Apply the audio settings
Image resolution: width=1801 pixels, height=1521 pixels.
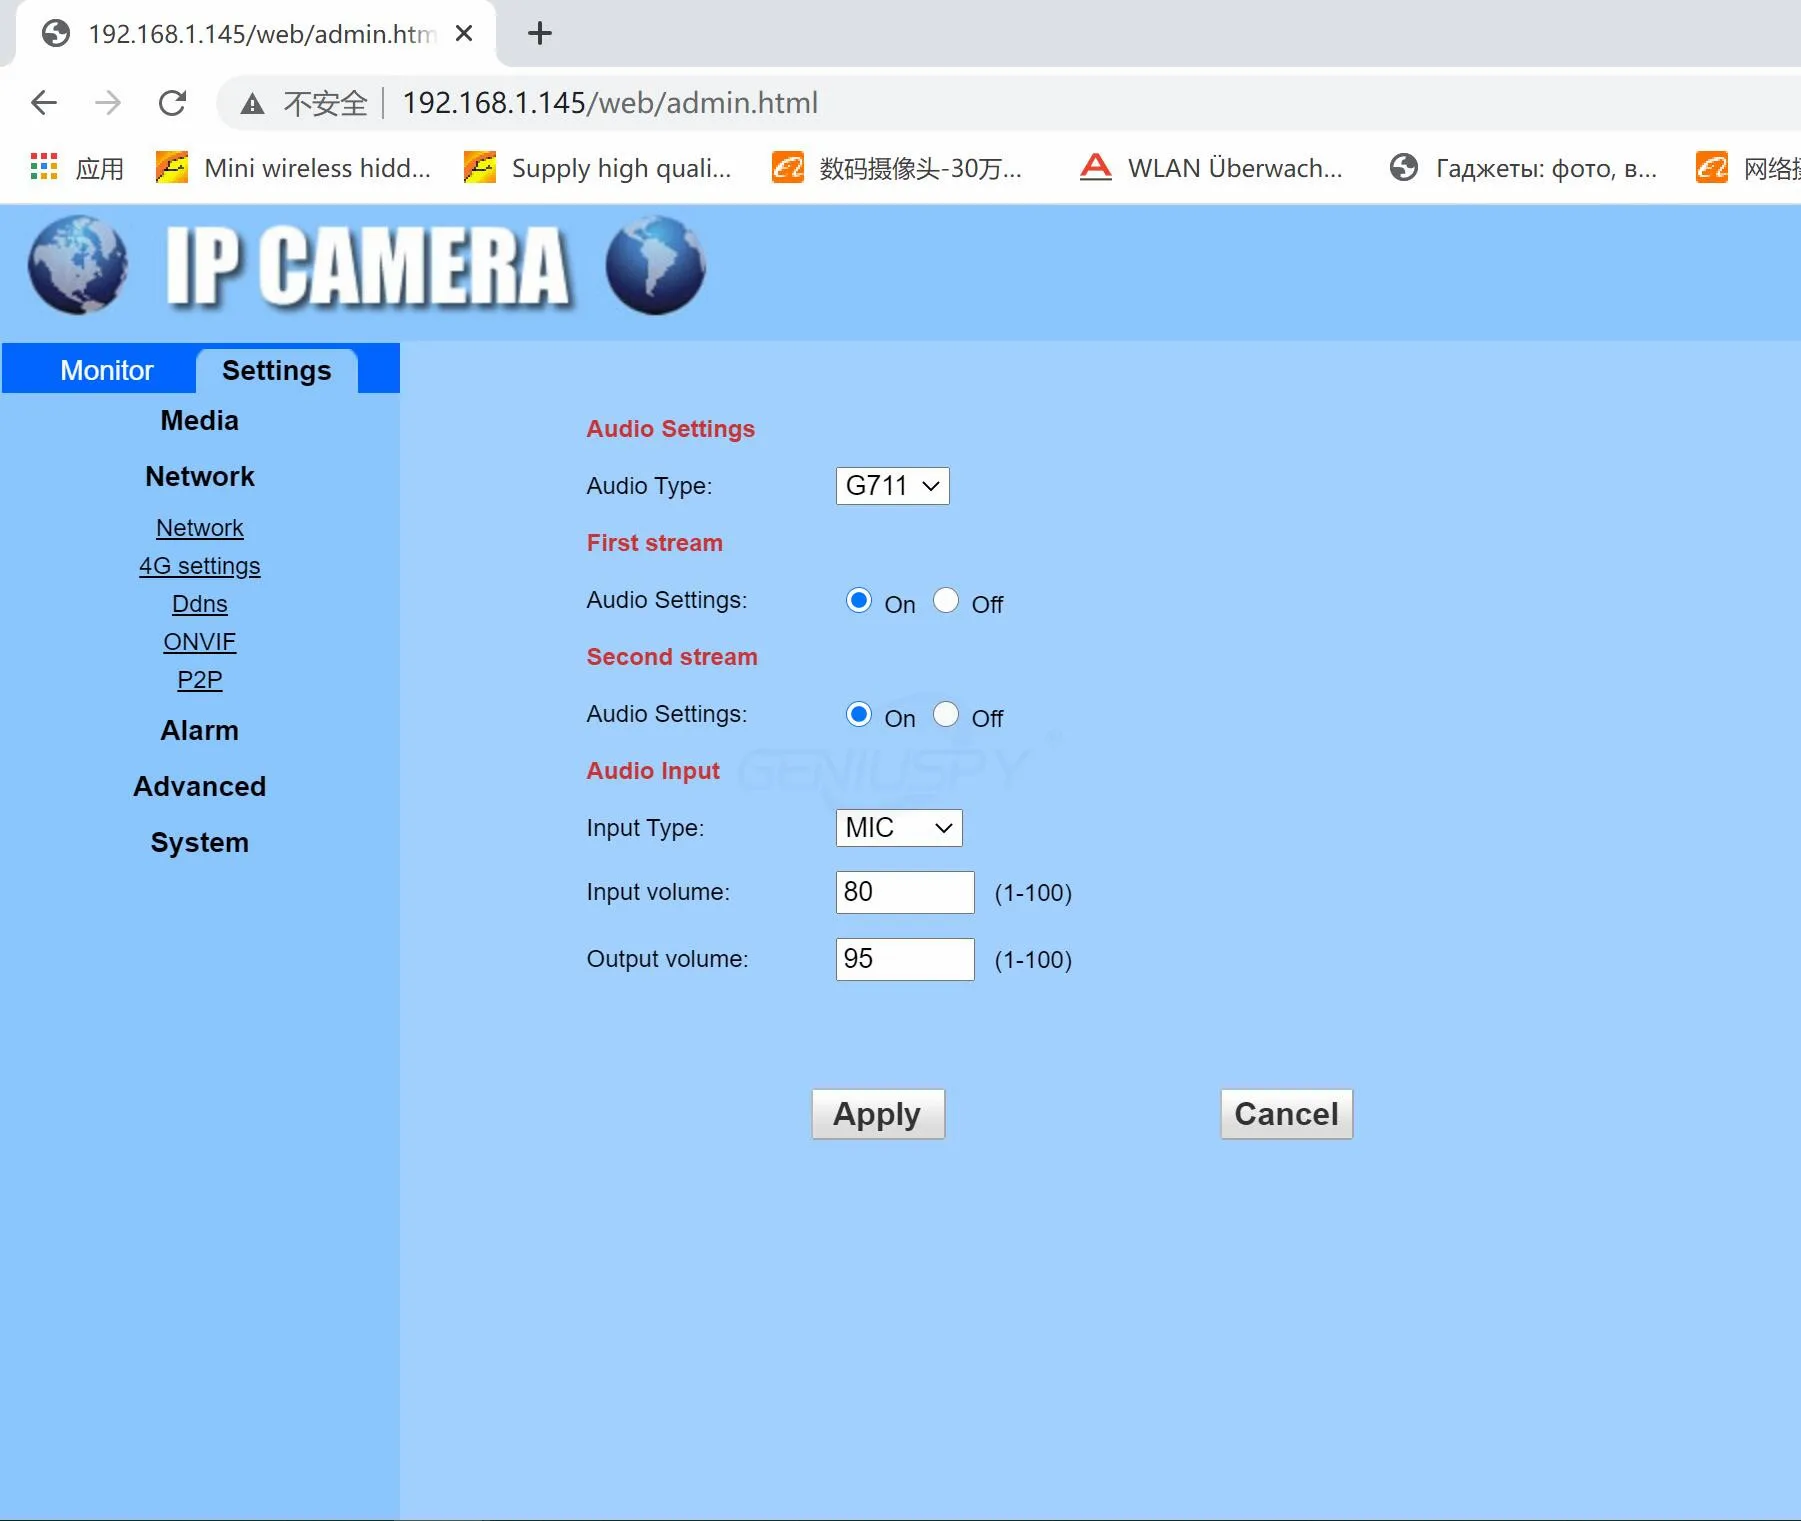(x=877, y=1114)
